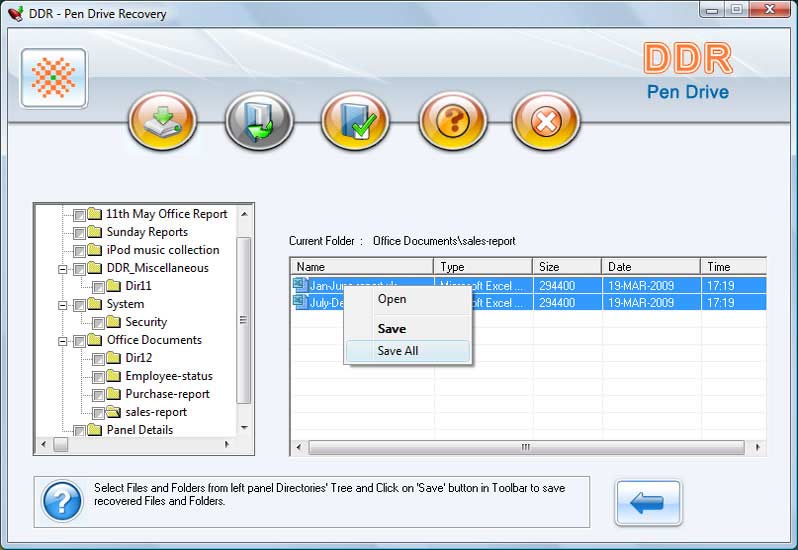This screenshot has height=550, width=798.
Task: Collapse the DDR_Miscellaneous tree node
Action: (63, 269)
